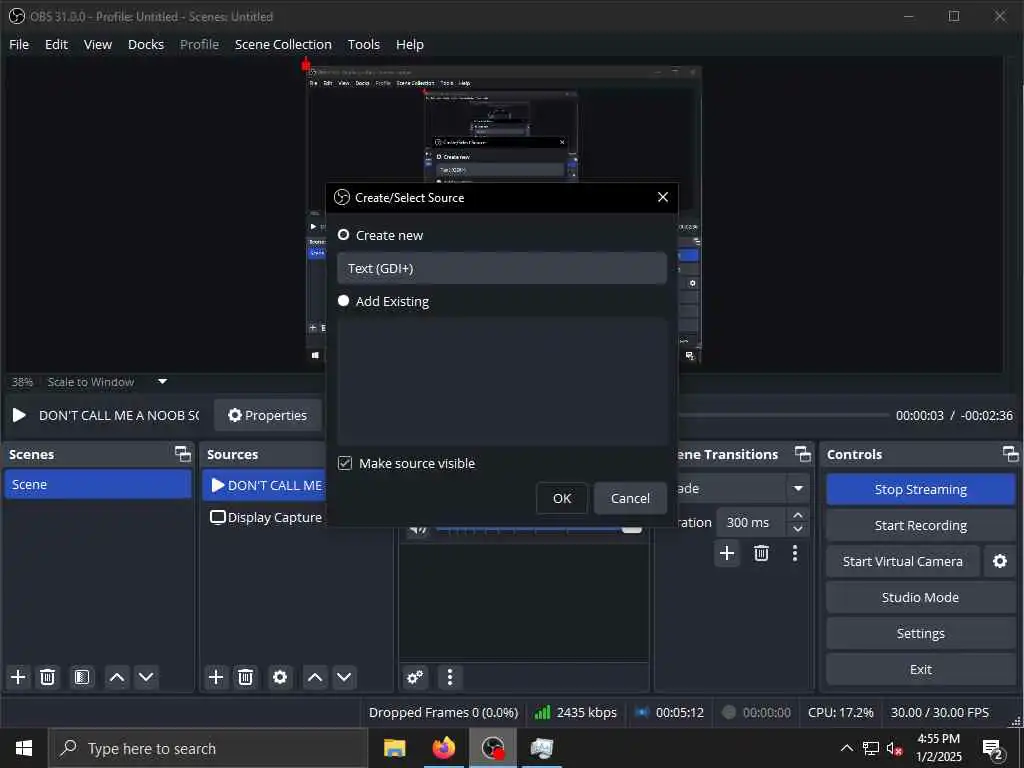Open the Help menu

(409, 44)
